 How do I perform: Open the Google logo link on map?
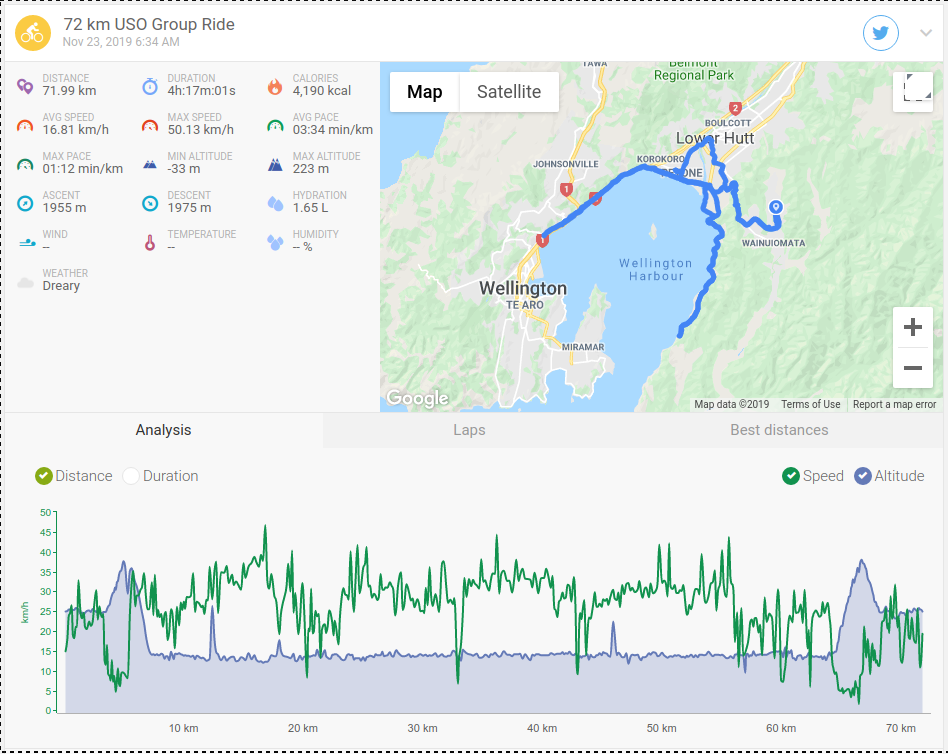click(x=417, y=398)
